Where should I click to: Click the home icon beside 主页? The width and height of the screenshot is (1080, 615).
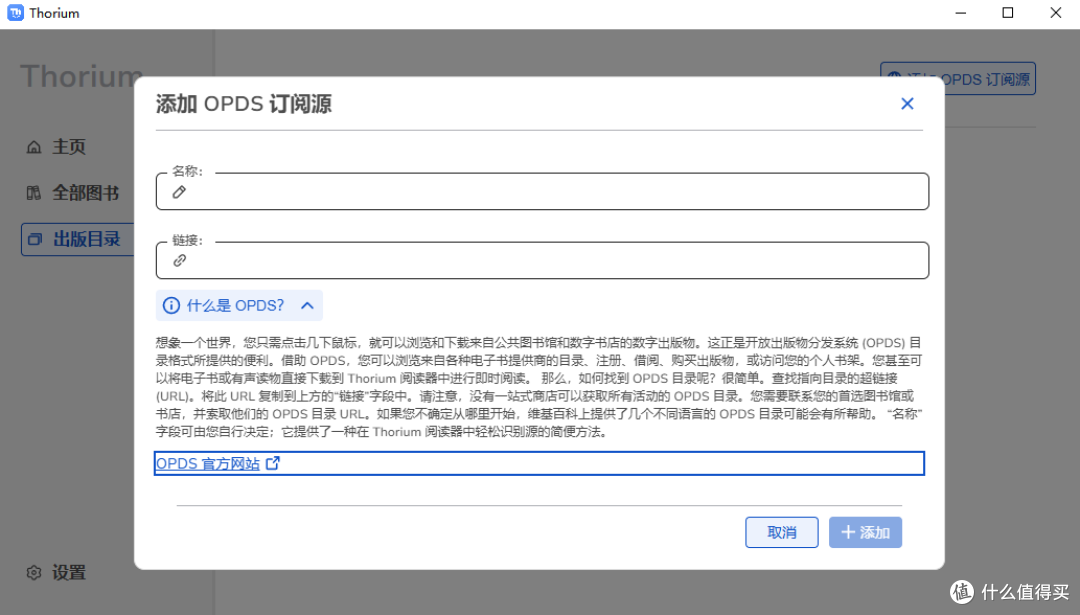[34, 147]
